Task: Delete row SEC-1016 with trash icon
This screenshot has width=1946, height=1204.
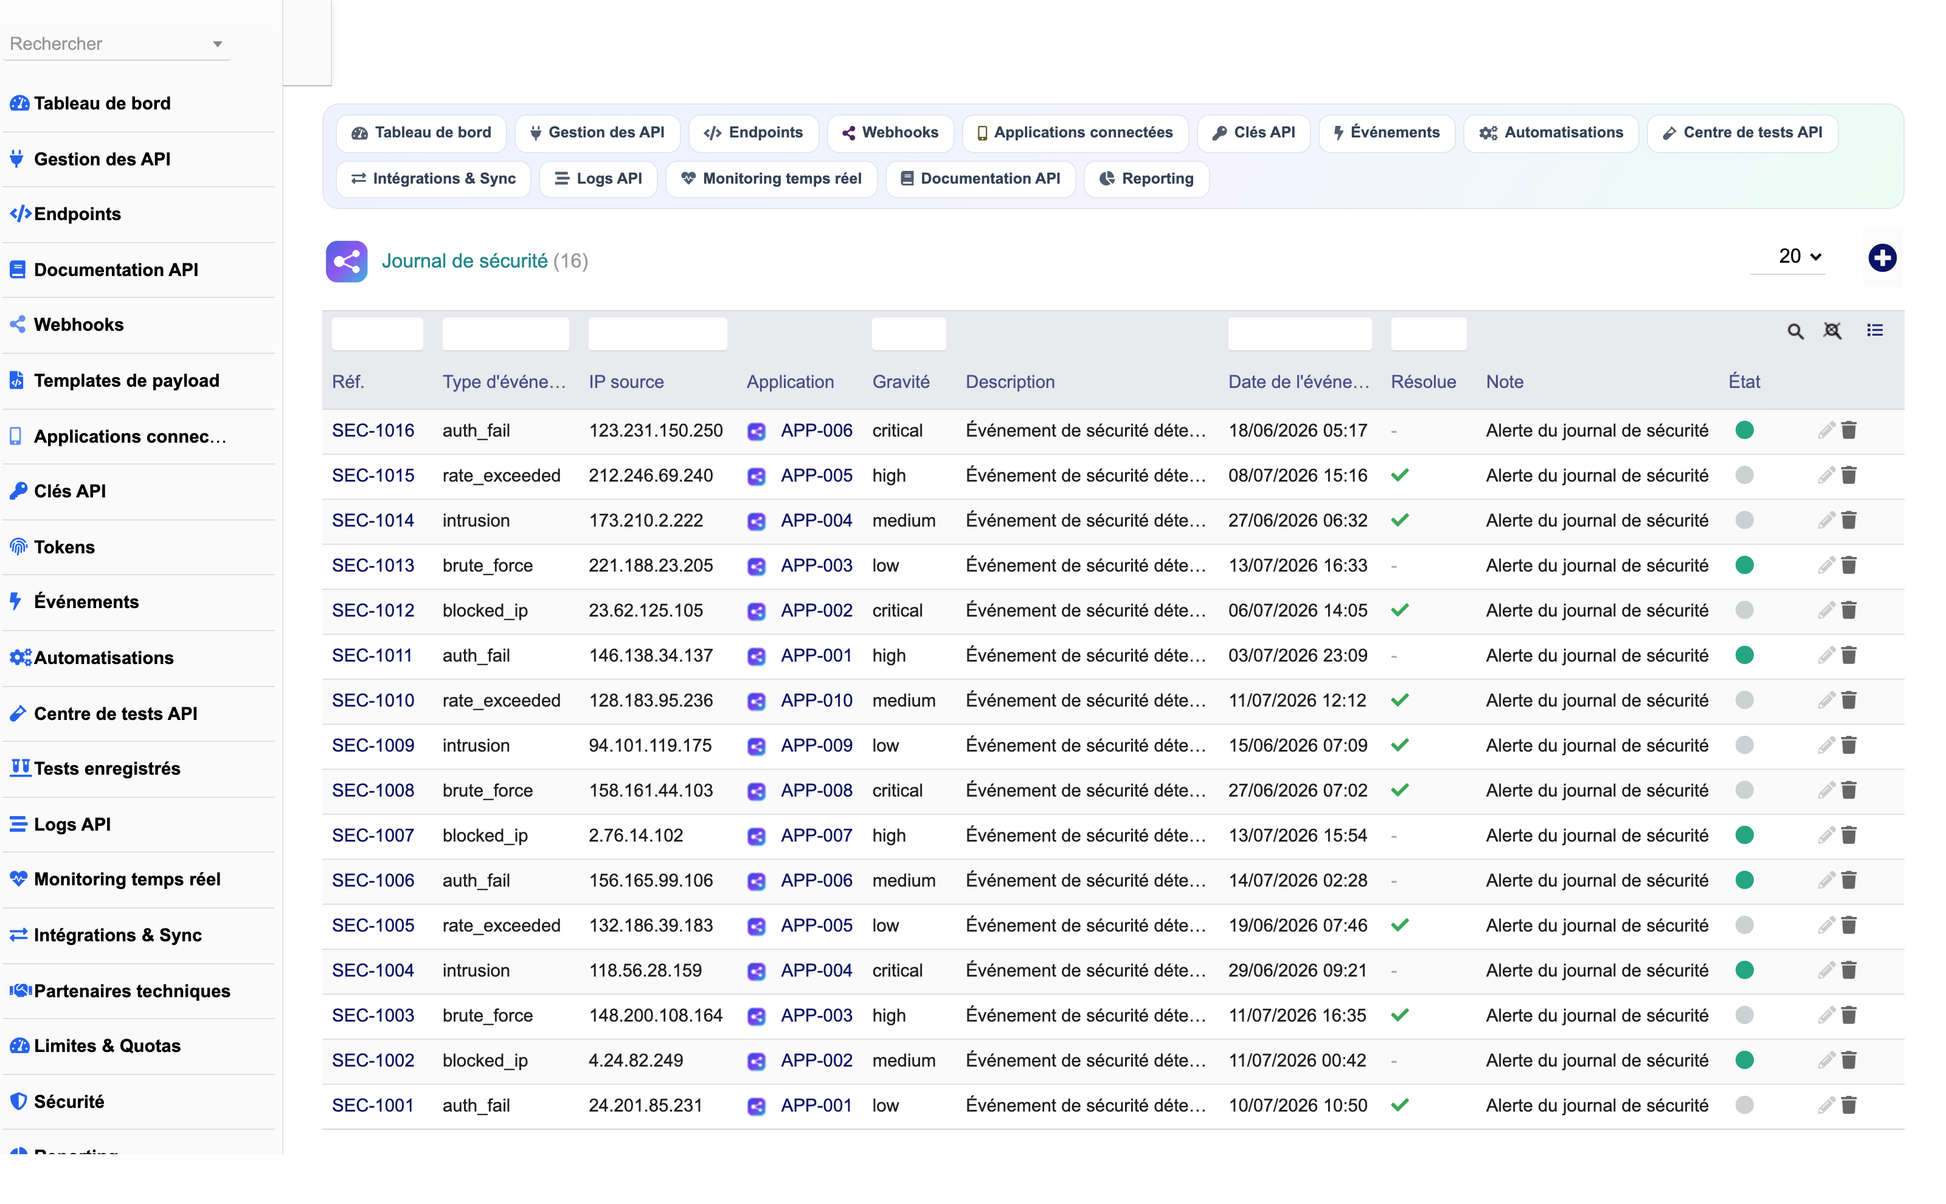Action: 1849,430
